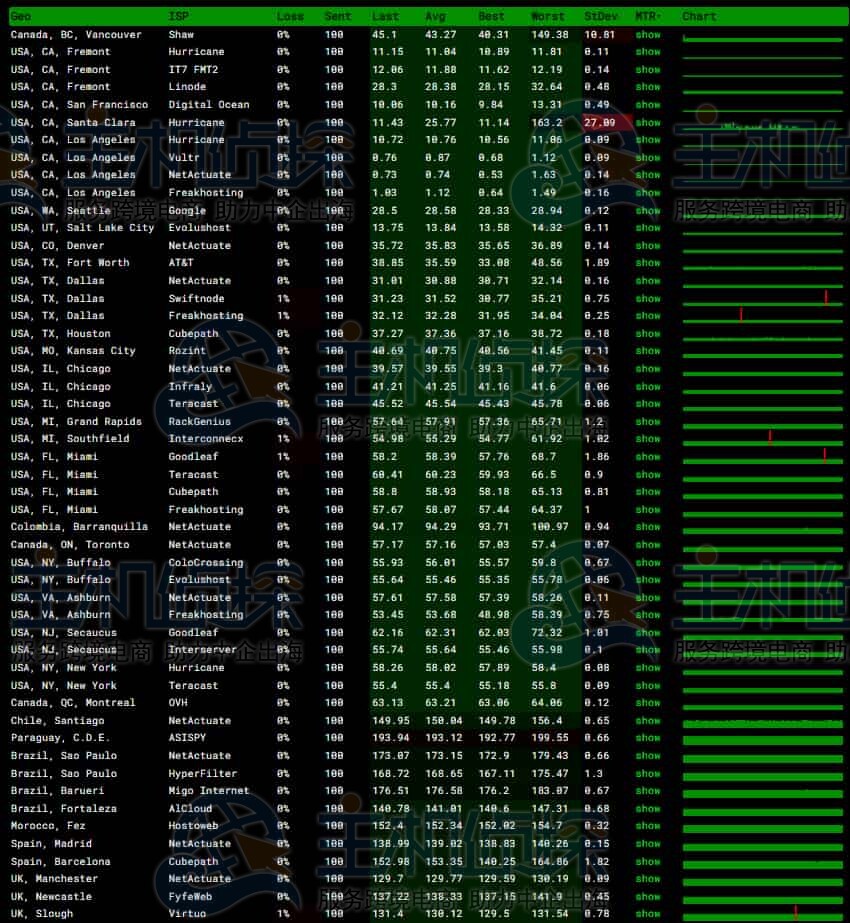The image size is (850, 923).
Task: Sort by the Loss column header
Action: (290, 17)
